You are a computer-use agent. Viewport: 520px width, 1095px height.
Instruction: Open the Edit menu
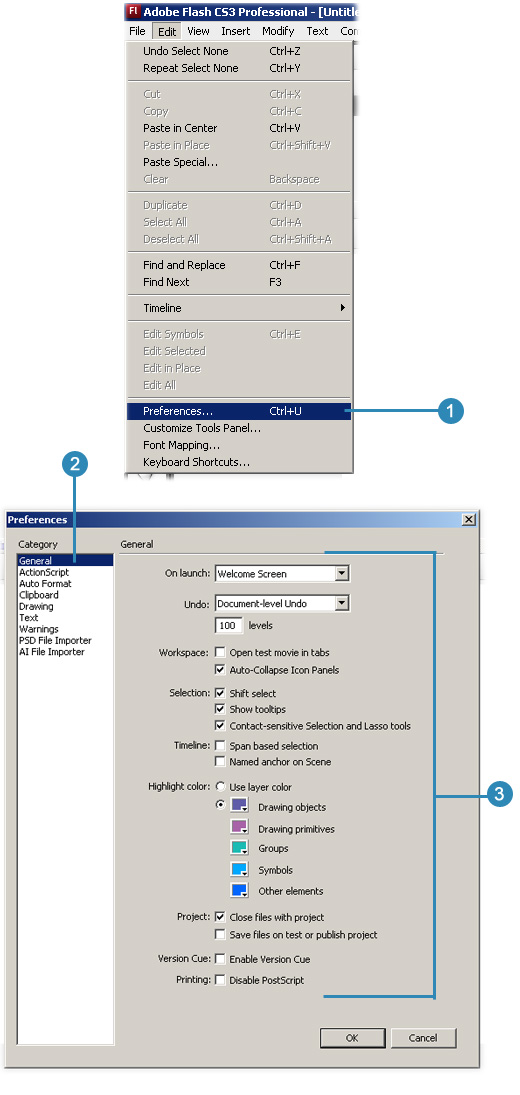pos(167,31)
